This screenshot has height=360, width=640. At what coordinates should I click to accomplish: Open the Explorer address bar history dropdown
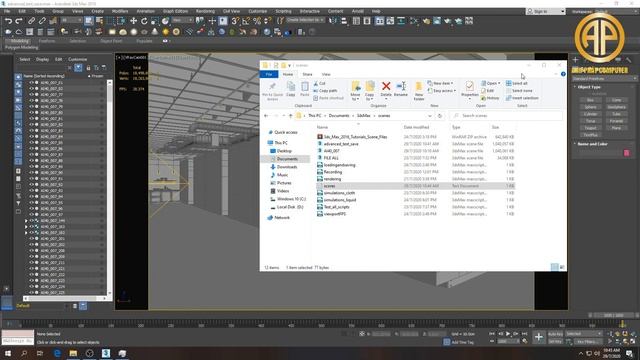[x=430, y=116]
